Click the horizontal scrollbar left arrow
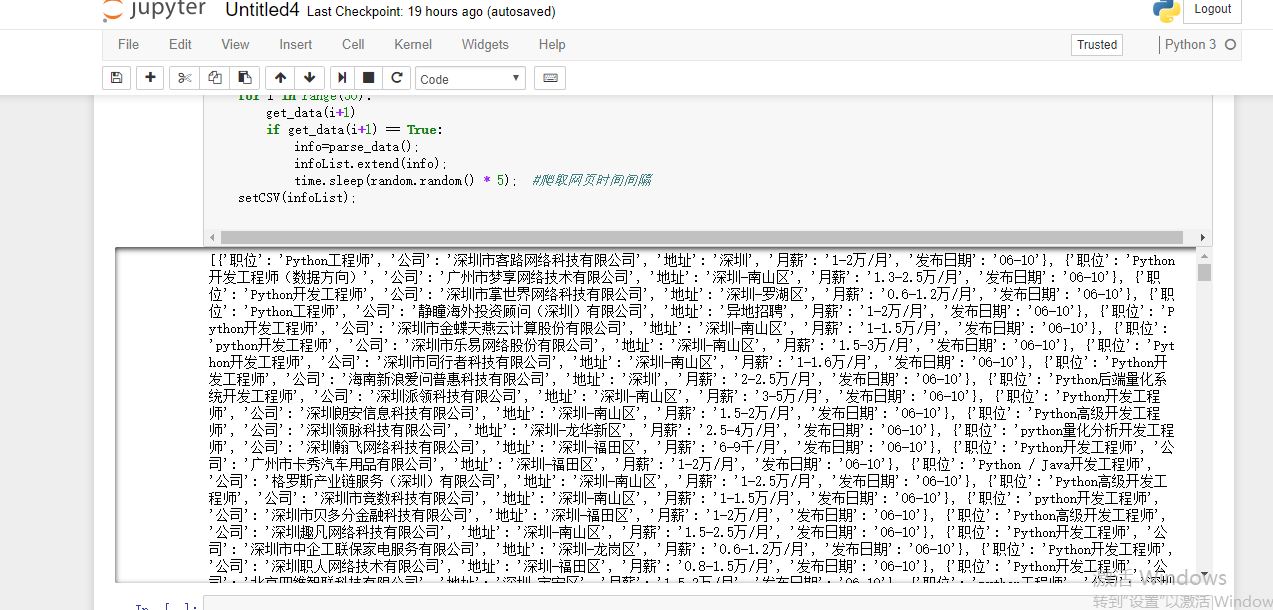Image resolution: width=1273 pixels, height=610 pixels. [211, 238]
